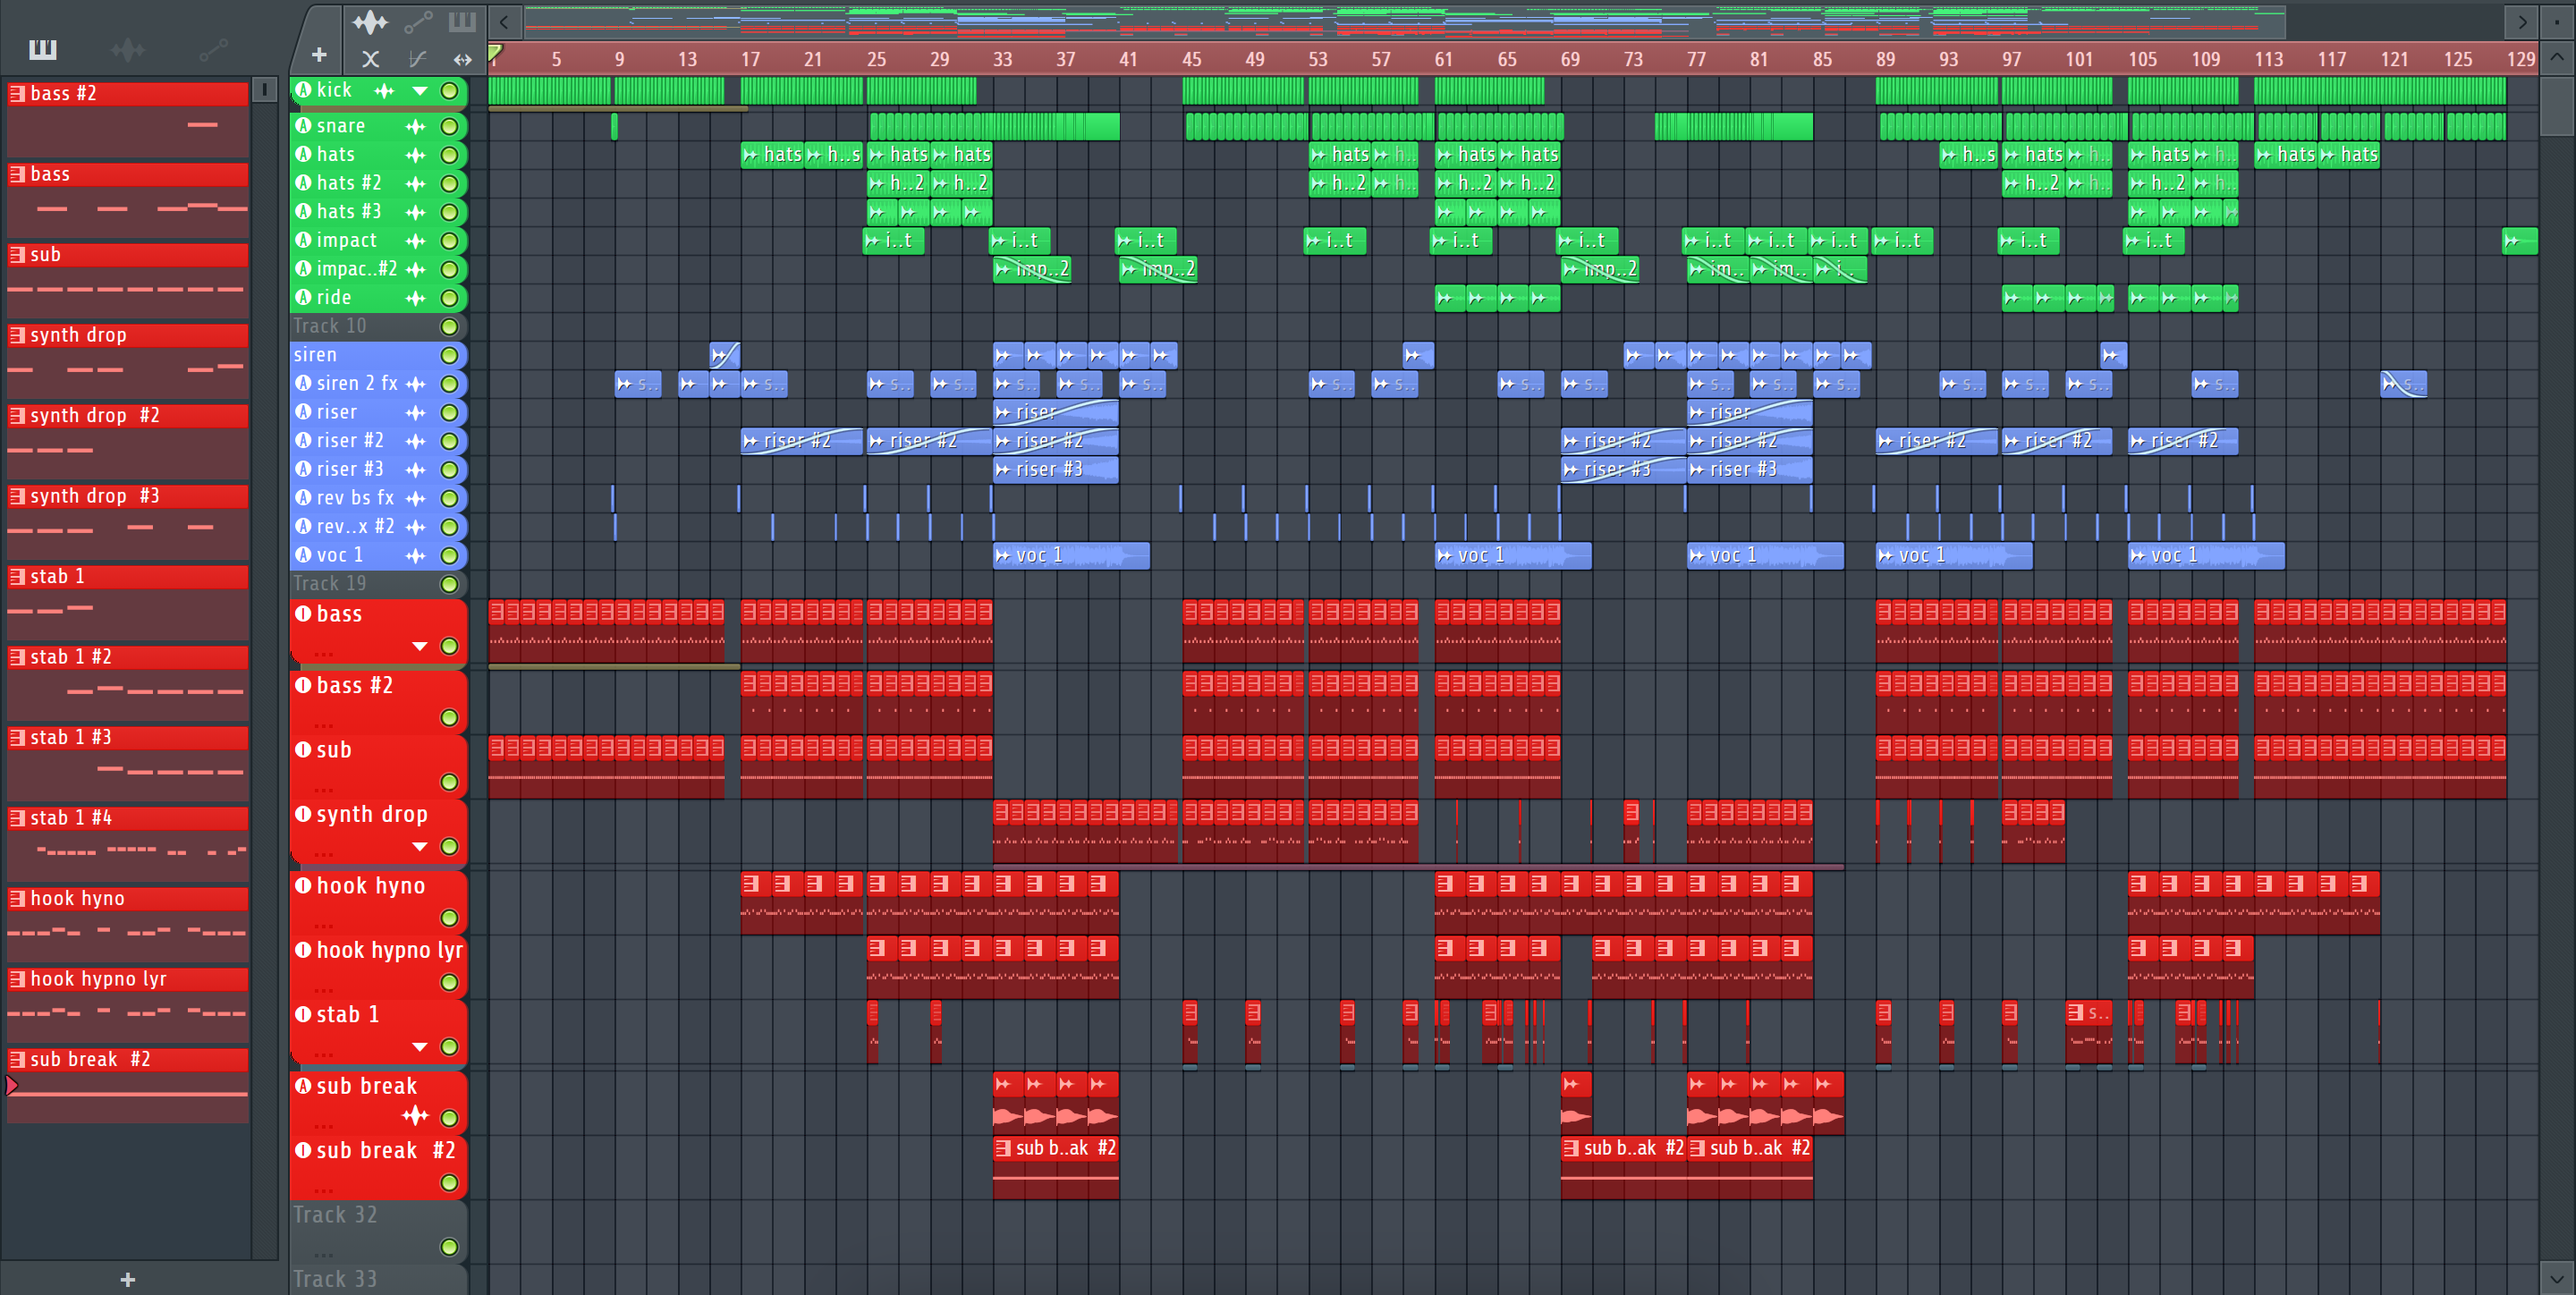Add a new pattern with bottom plus button
Image resolution: width=2576 pixels, height=1295 pixels.
tap(128, 1279)
